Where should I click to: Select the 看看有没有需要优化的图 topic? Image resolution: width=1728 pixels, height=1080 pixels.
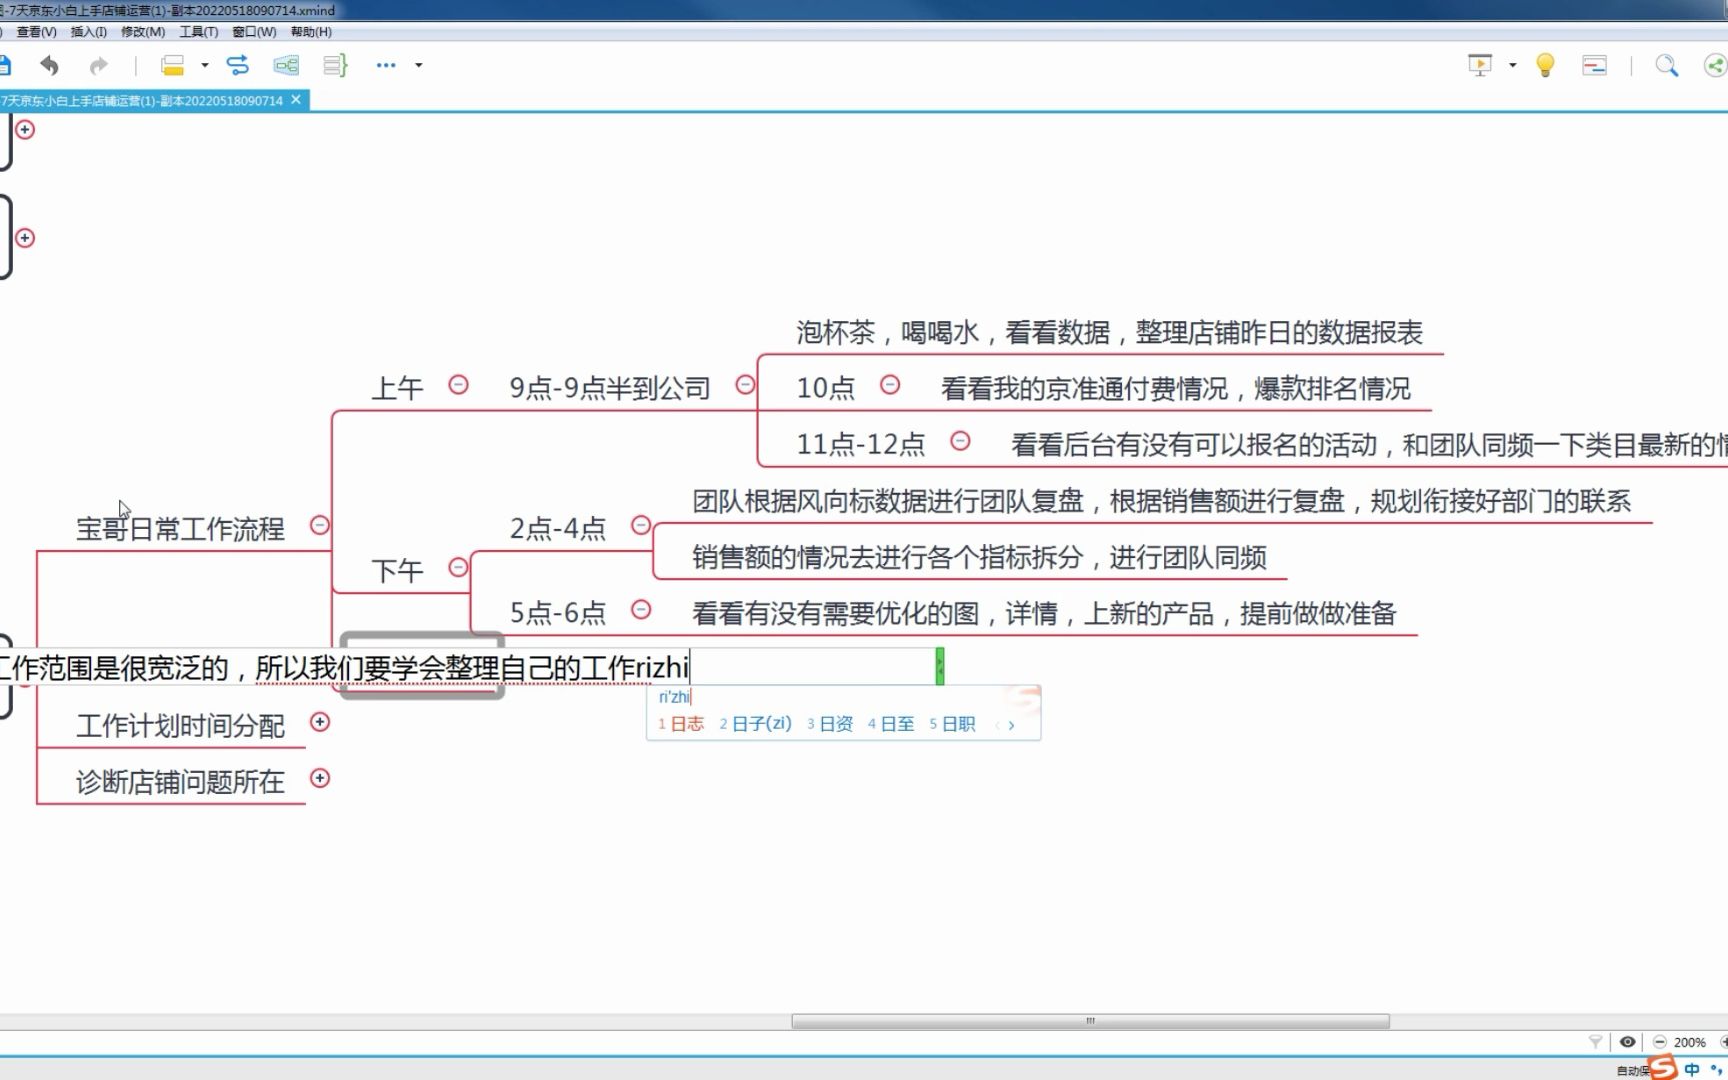pos(1044,613)
